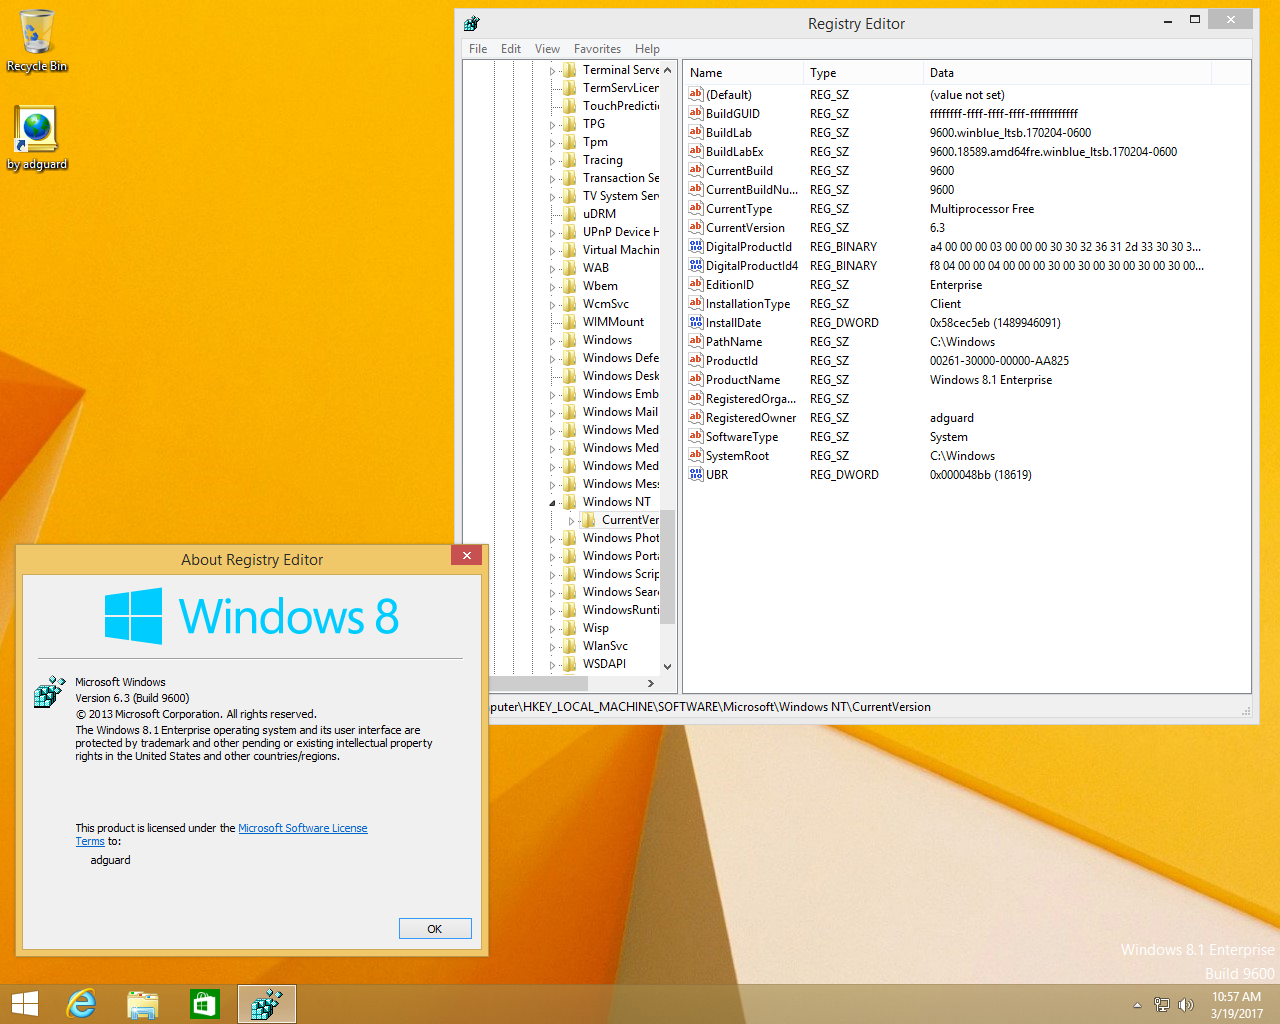Click the volume speaker tray icon

(x=1187, y=1005)
